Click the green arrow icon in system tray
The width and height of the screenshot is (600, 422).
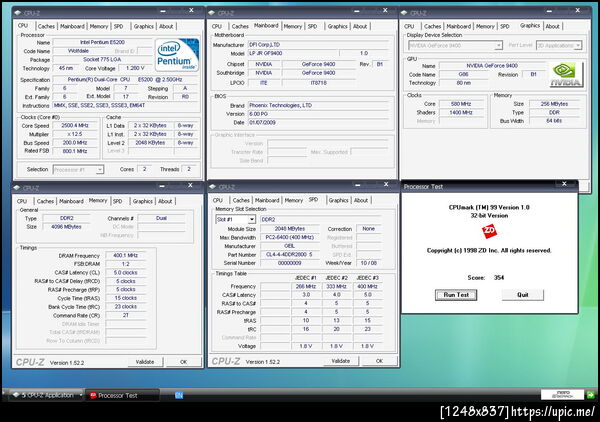tap(591, 394)
